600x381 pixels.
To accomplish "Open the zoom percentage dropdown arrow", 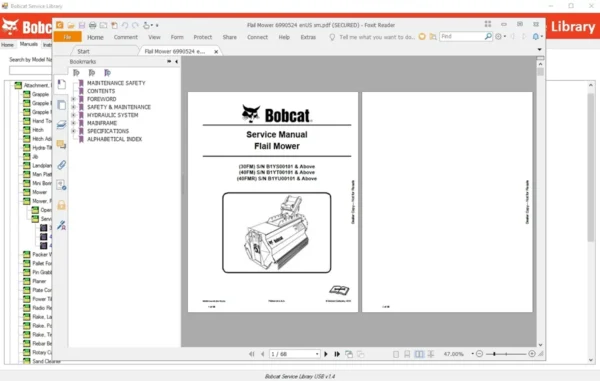I will tap(473, 354).
